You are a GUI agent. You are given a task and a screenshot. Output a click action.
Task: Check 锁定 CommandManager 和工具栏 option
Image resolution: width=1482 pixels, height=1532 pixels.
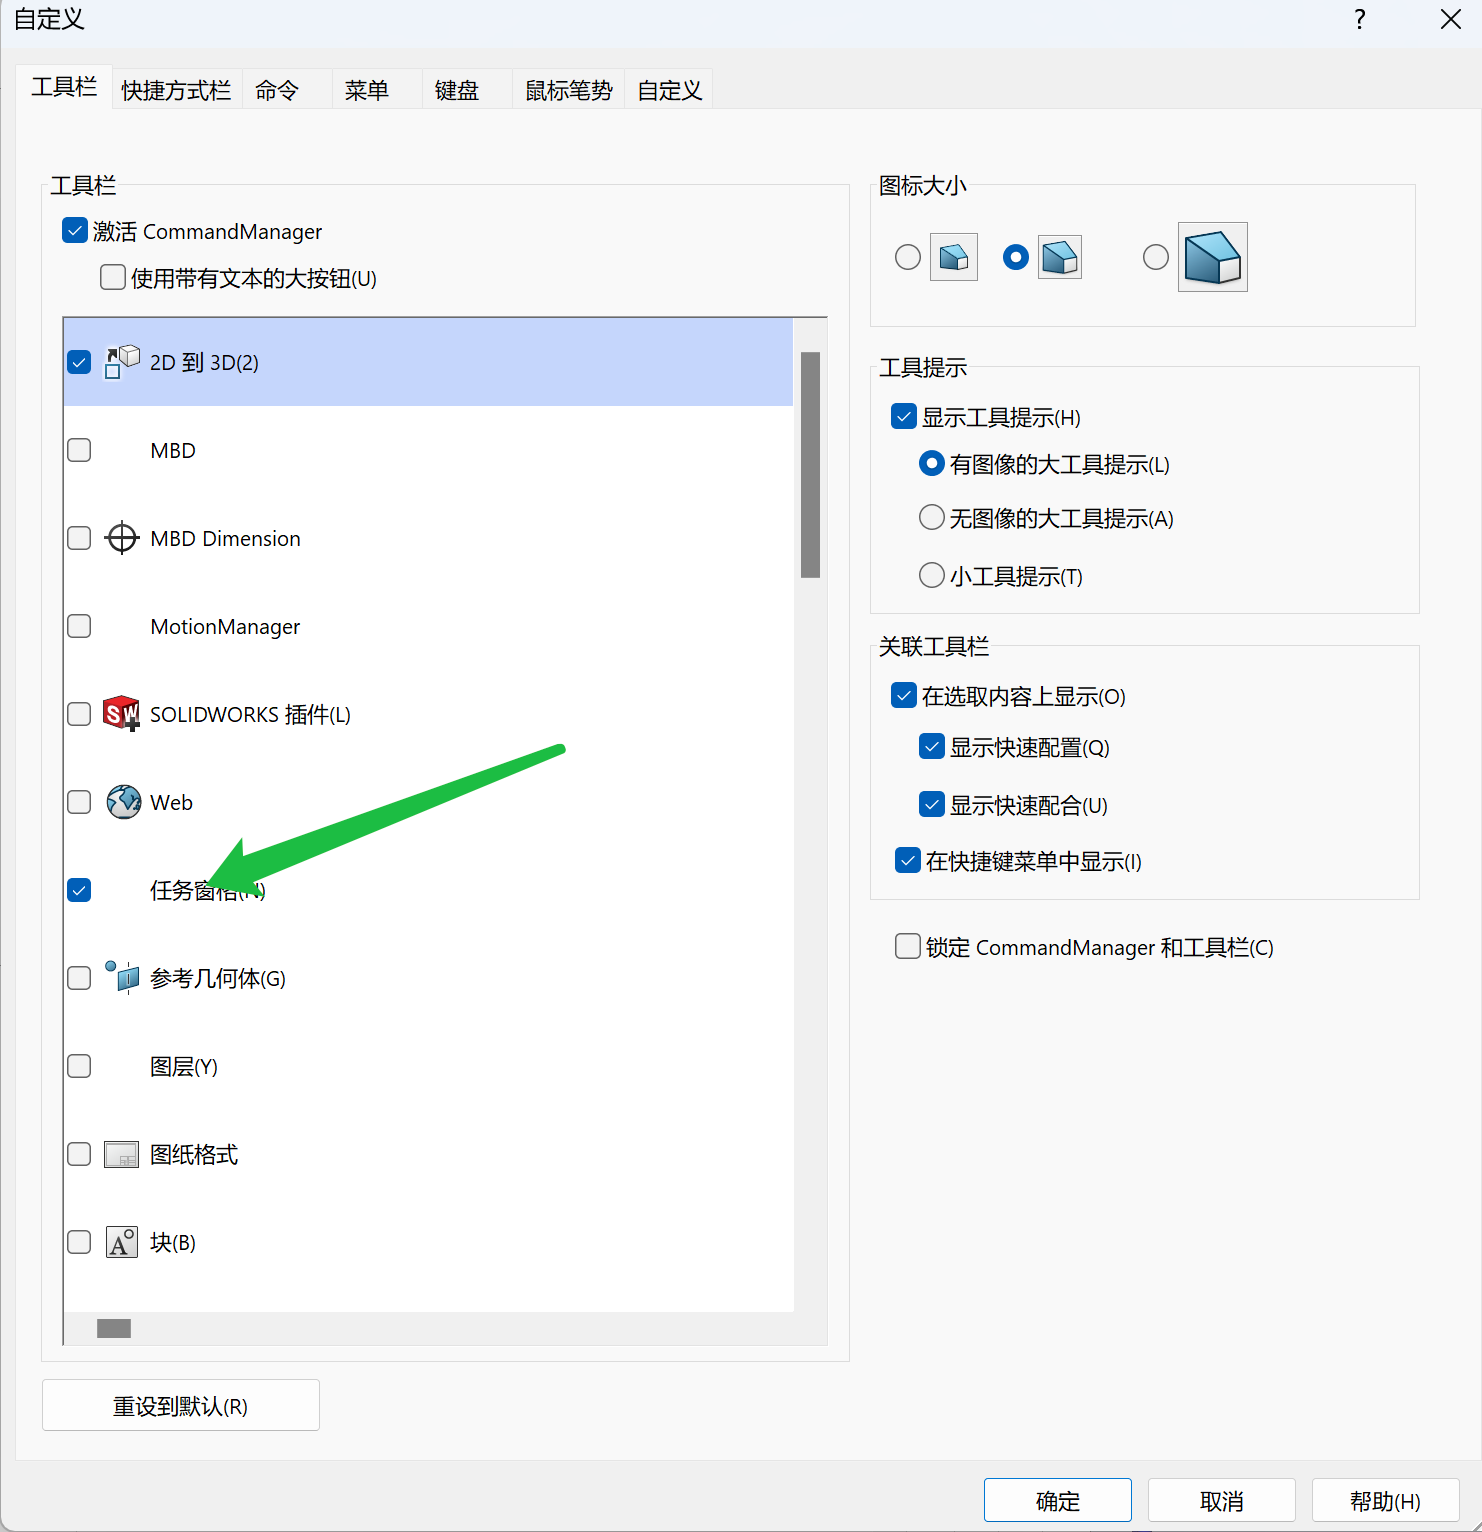click(x=908, y=946)
